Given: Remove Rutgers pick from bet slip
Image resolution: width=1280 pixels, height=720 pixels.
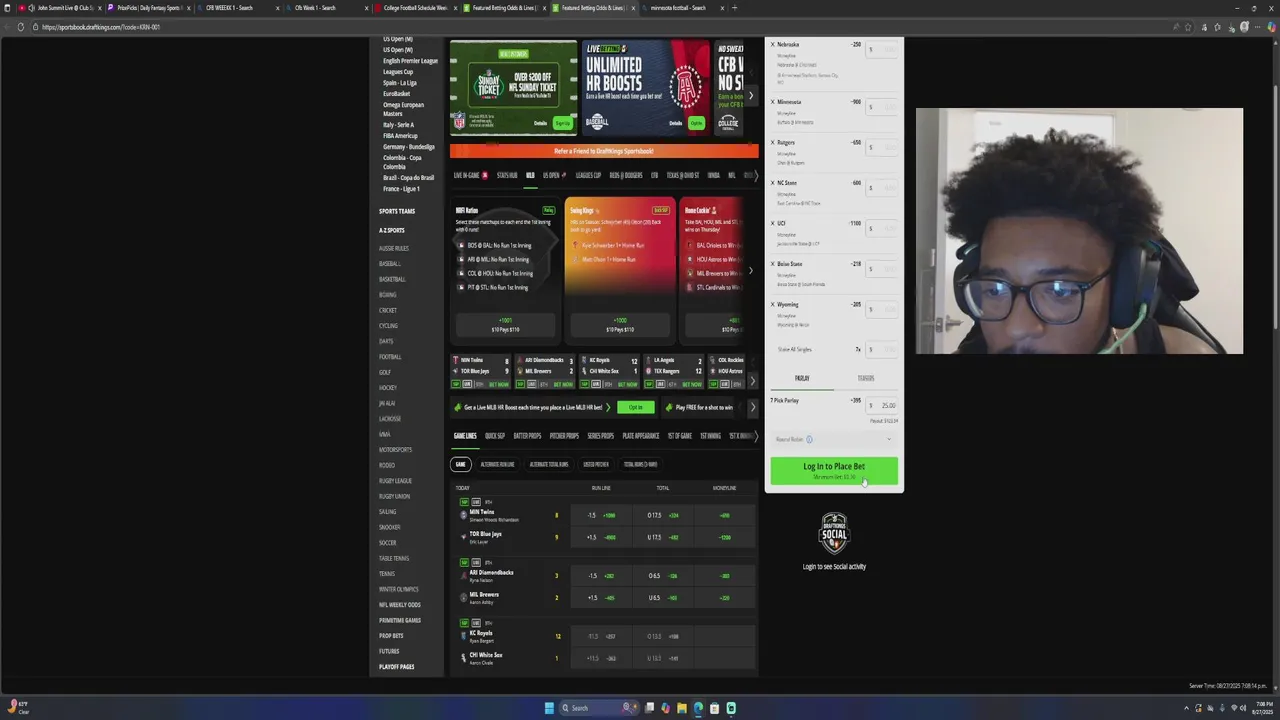Looking at the screenshot, I should click(x=772, y=143).
